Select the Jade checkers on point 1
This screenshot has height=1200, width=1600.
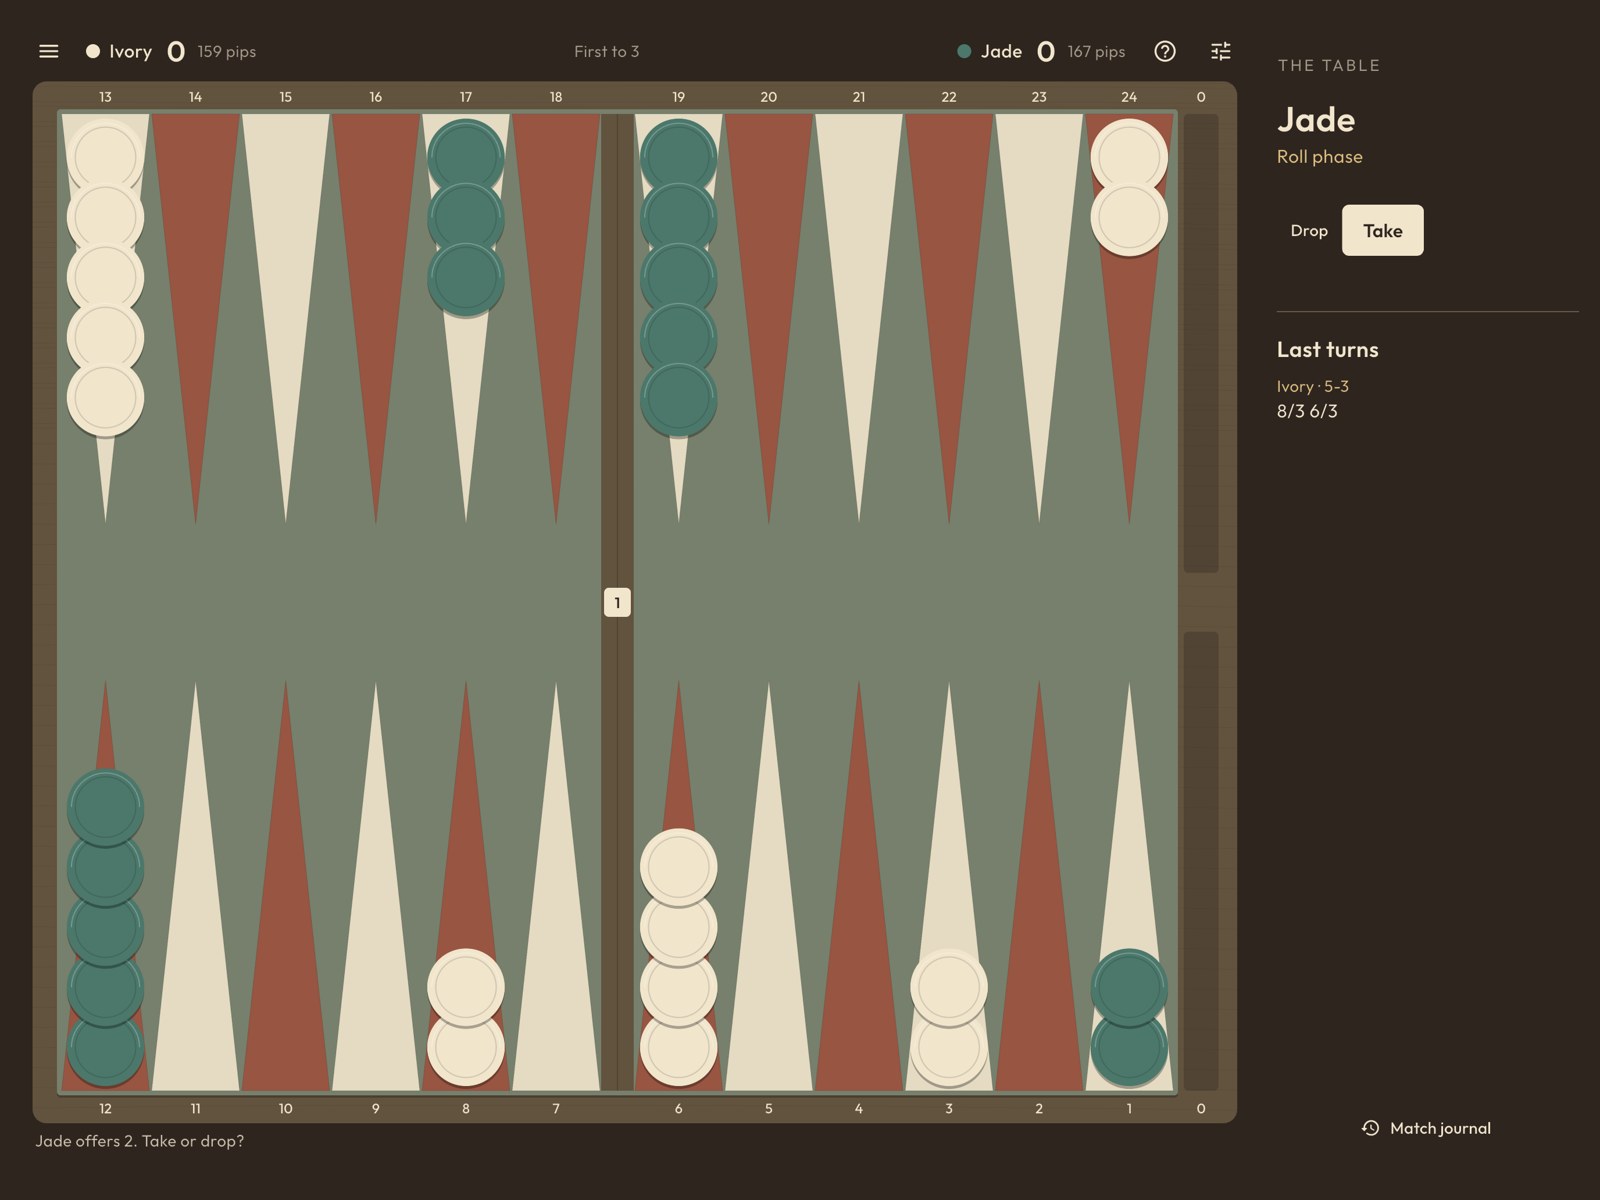[x=1129, y=1018]
